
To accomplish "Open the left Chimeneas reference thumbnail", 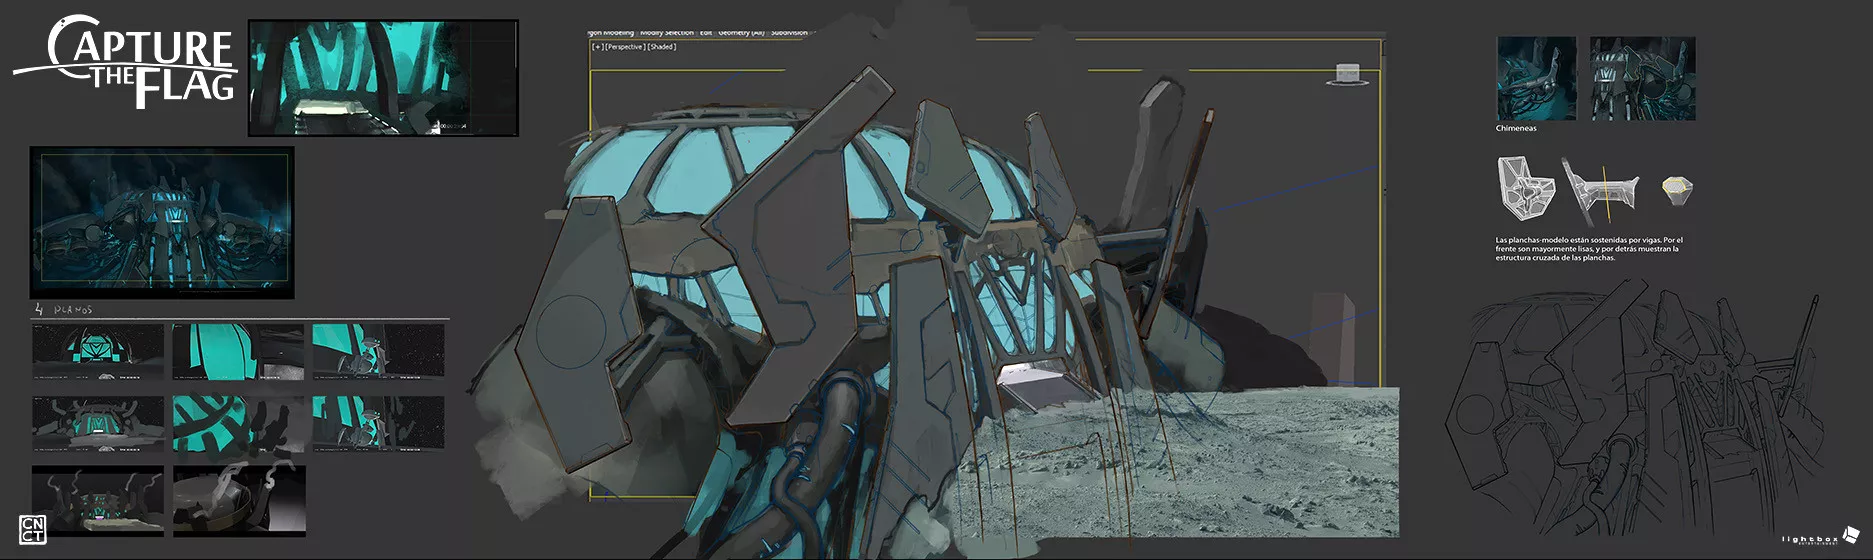I will [x=1536, y=79].
